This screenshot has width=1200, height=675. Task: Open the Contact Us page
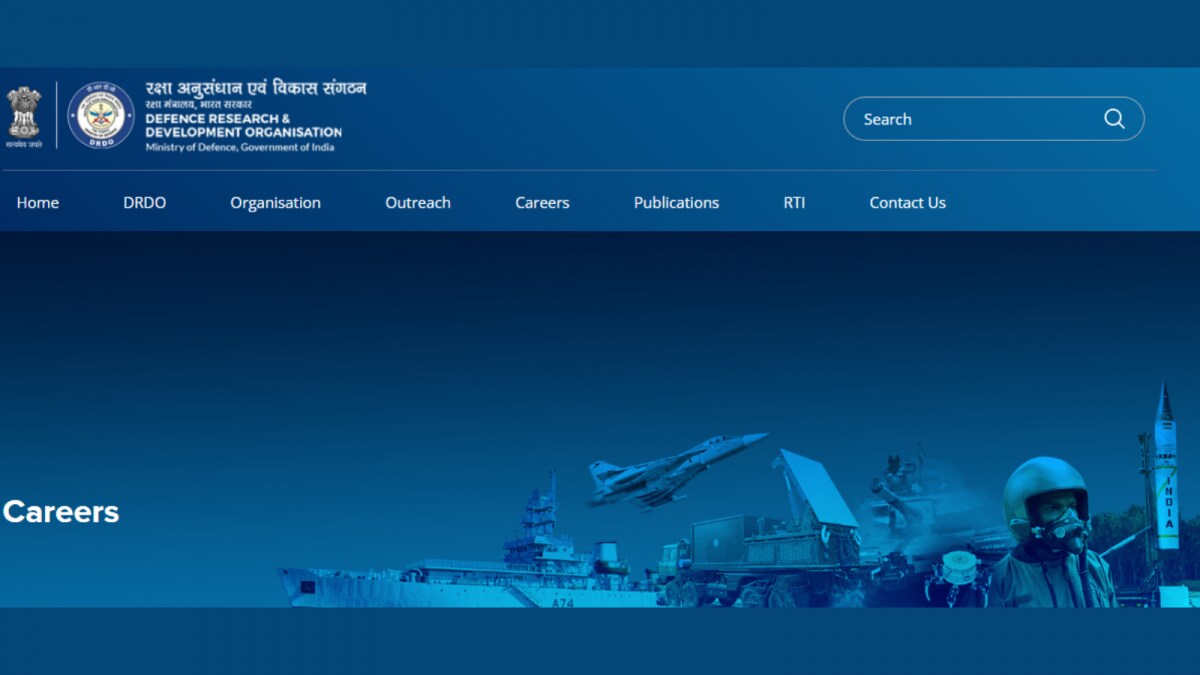tap(908, 202)
